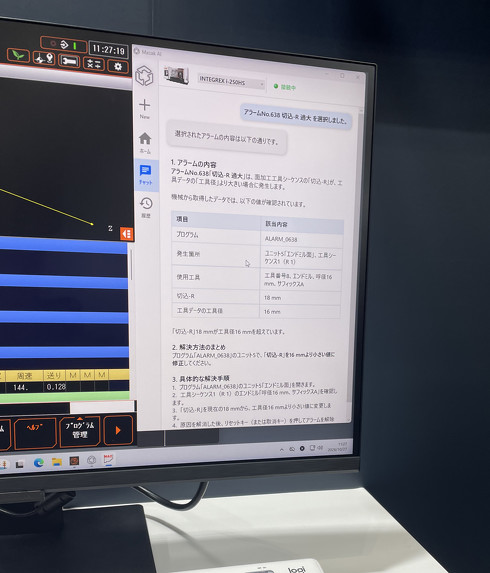Open the gear settings icon in CNC toolbar
This screenshot has width=490, height=573.
click(x=118, y=67)
